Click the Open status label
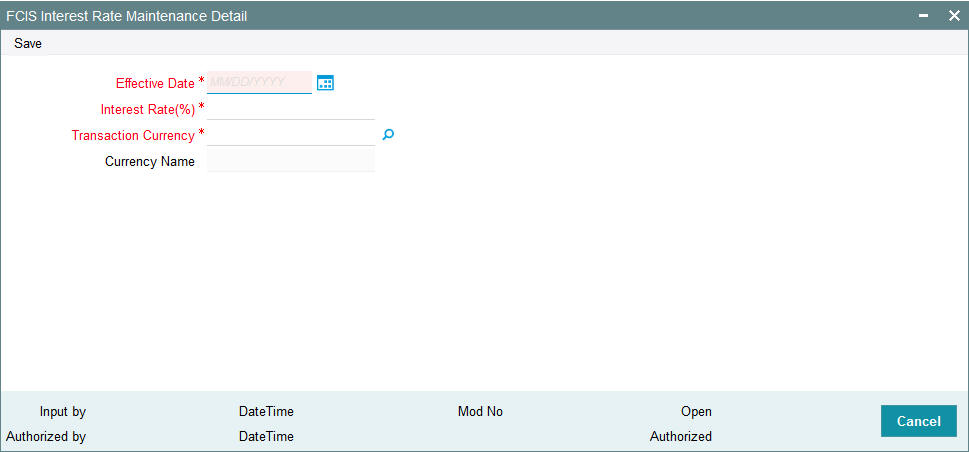969x452 pixels. (696, 412)
